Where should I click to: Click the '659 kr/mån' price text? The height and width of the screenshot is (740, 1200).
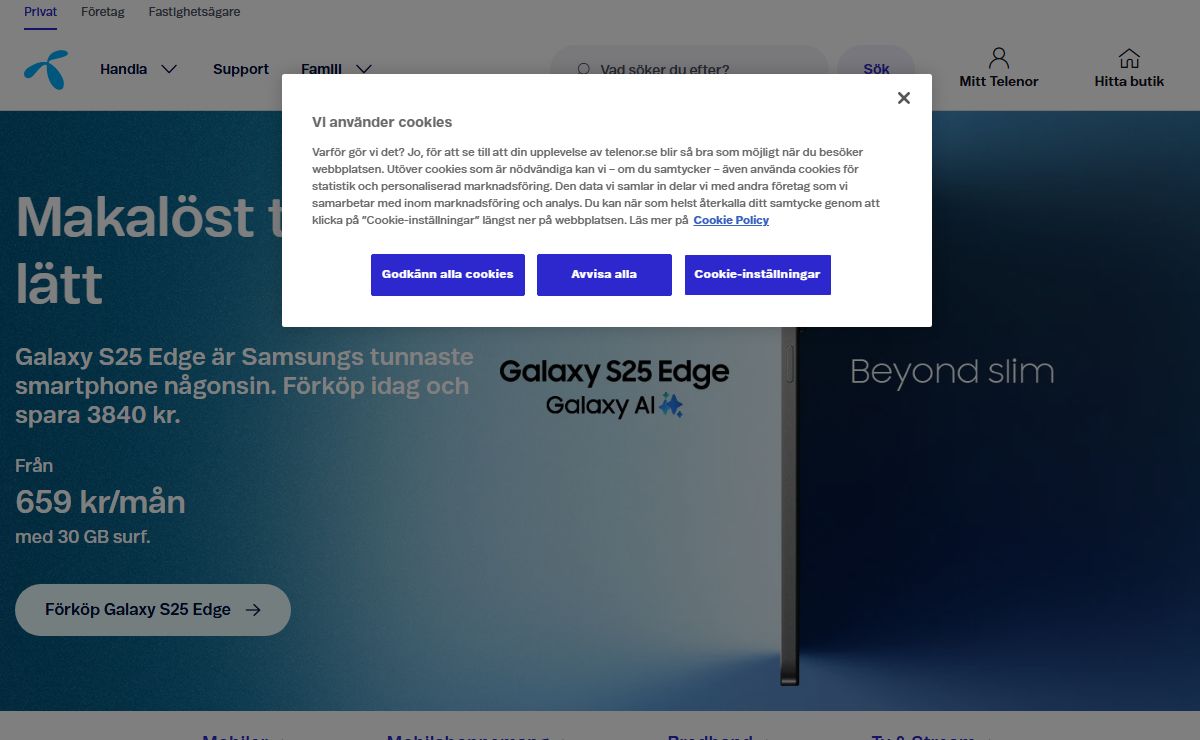[100, 501]
